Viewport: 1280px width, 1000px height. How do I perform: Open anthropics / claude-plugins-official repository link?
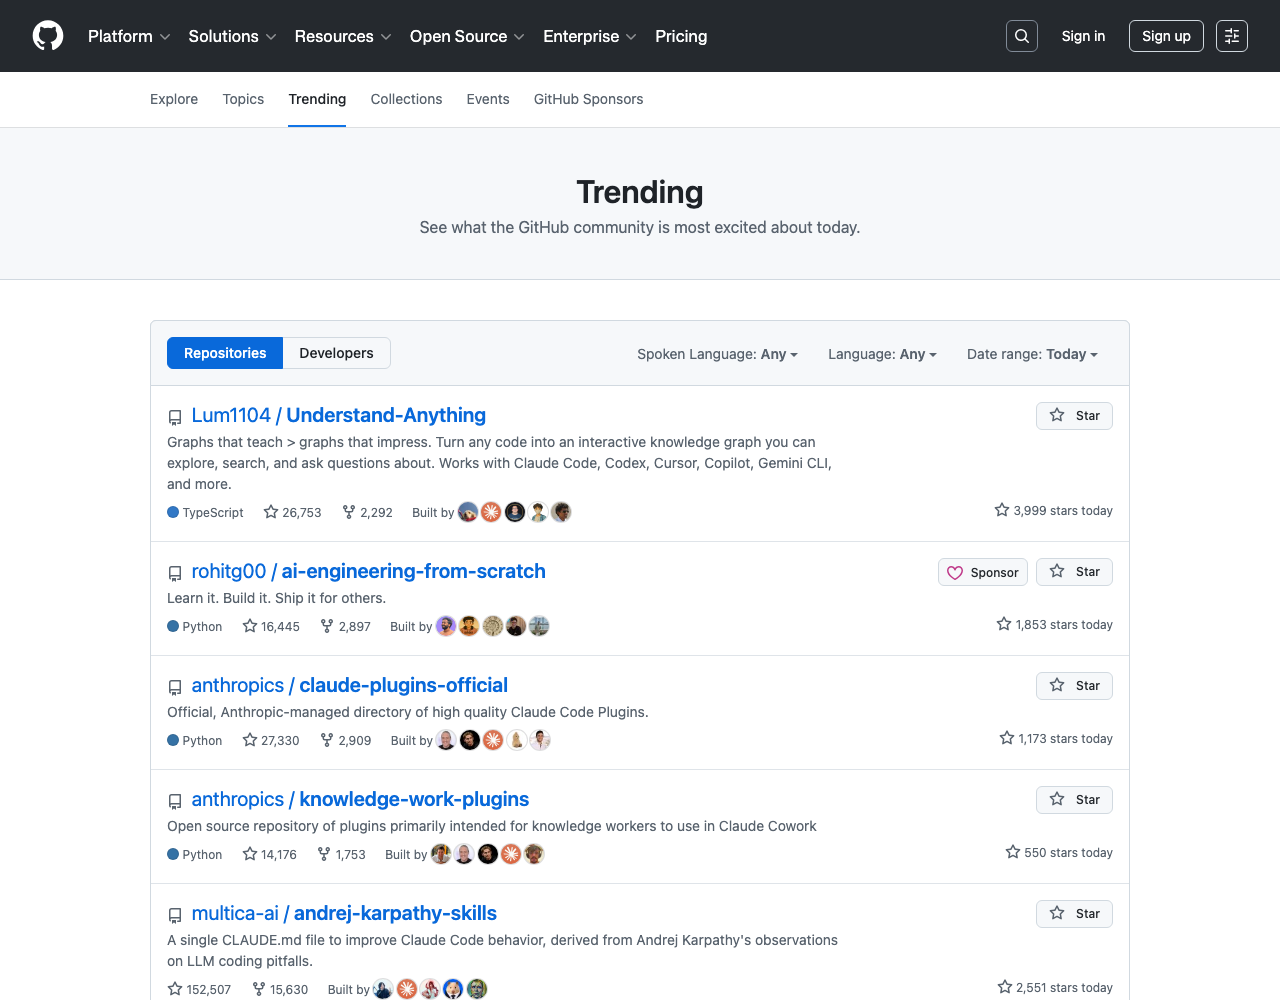coord(350,685)
